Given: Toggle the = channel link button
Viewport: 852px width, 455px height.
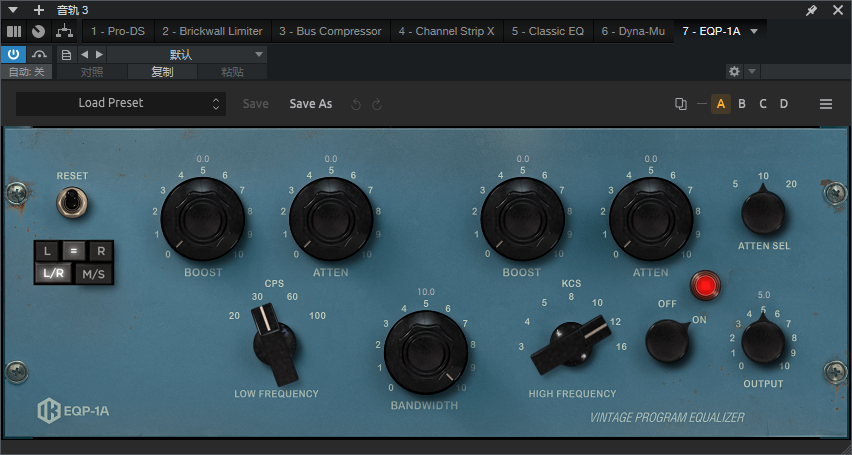Looking at the screenshot, I should point(73,251).
